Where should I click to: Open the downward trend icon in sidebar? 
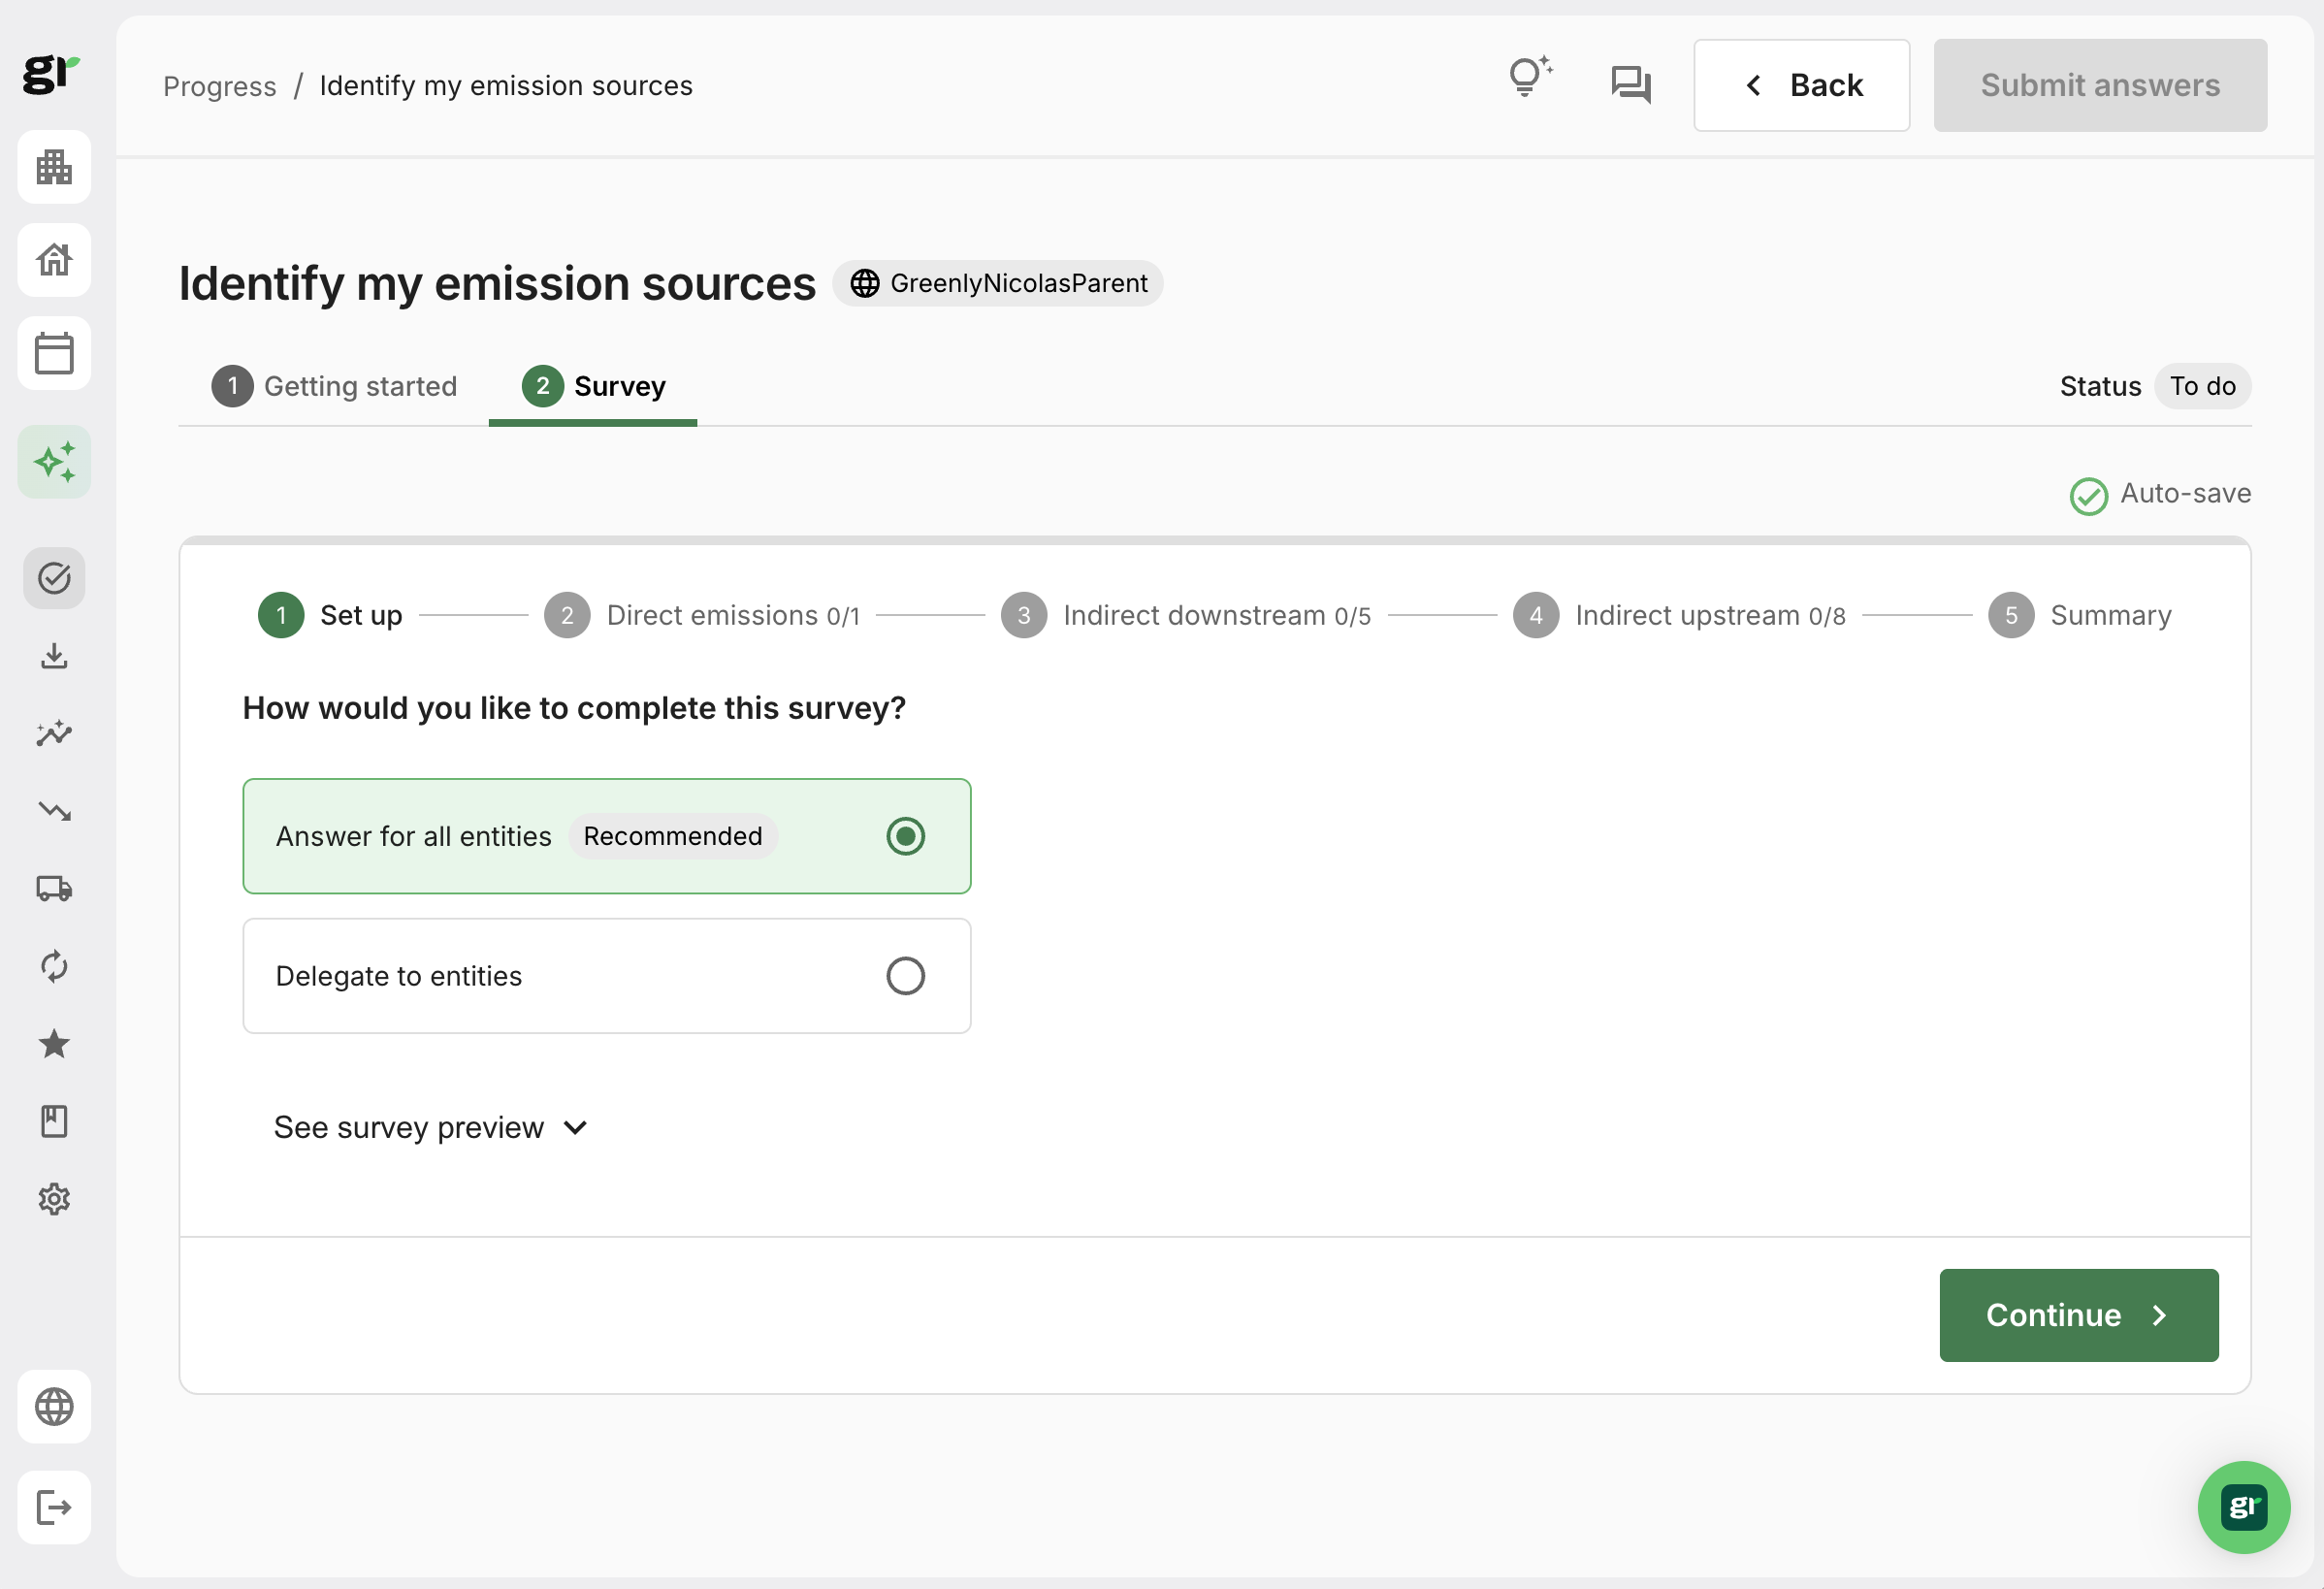(54, 811)
